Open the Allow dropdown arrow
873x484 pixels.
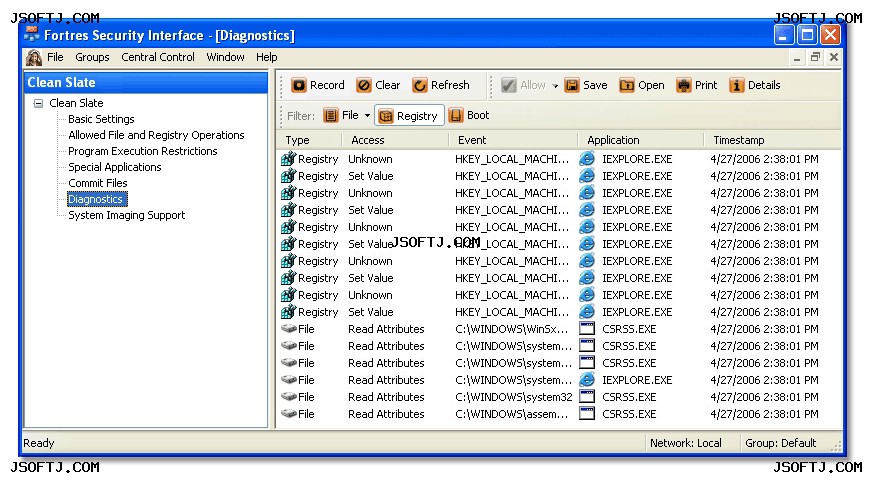pyautogui.click(x=555, y=86)
